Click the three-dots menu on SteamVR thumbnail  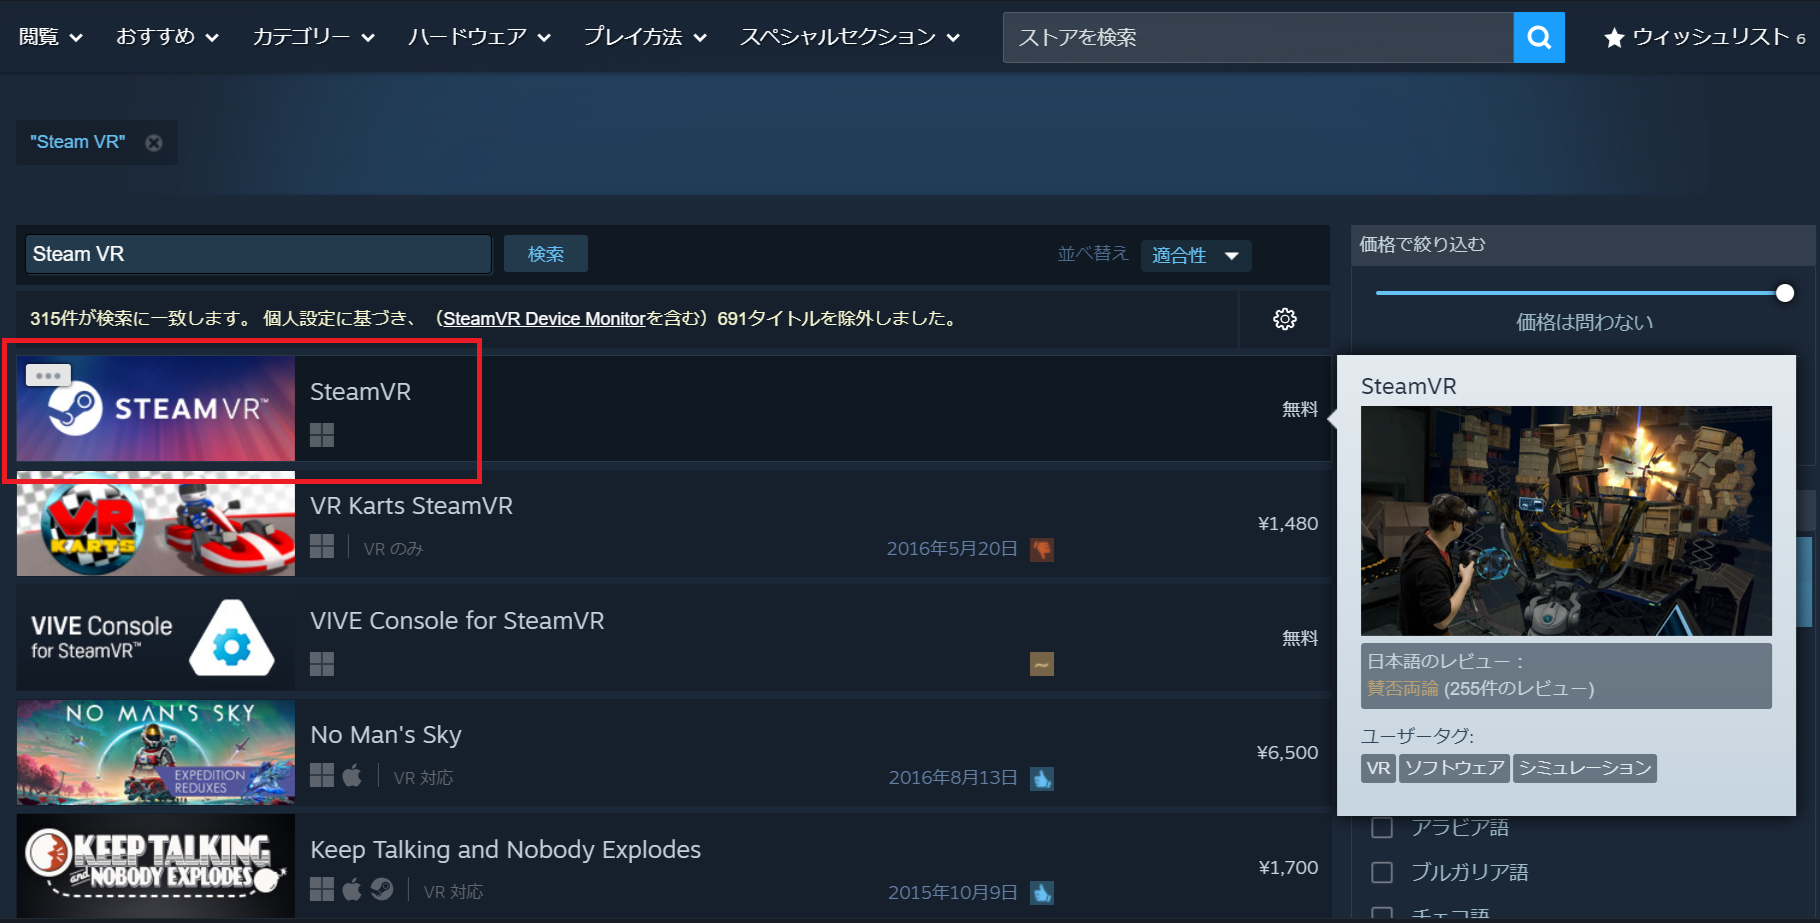48,376
